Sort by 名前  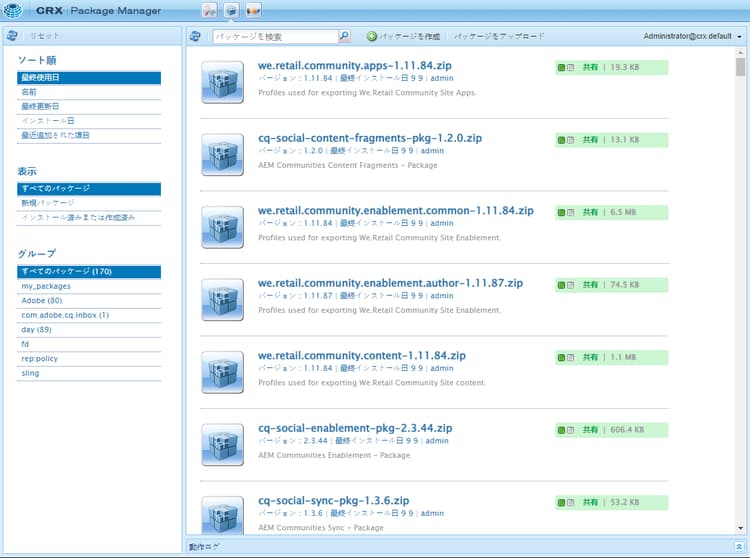coord(88,92)
